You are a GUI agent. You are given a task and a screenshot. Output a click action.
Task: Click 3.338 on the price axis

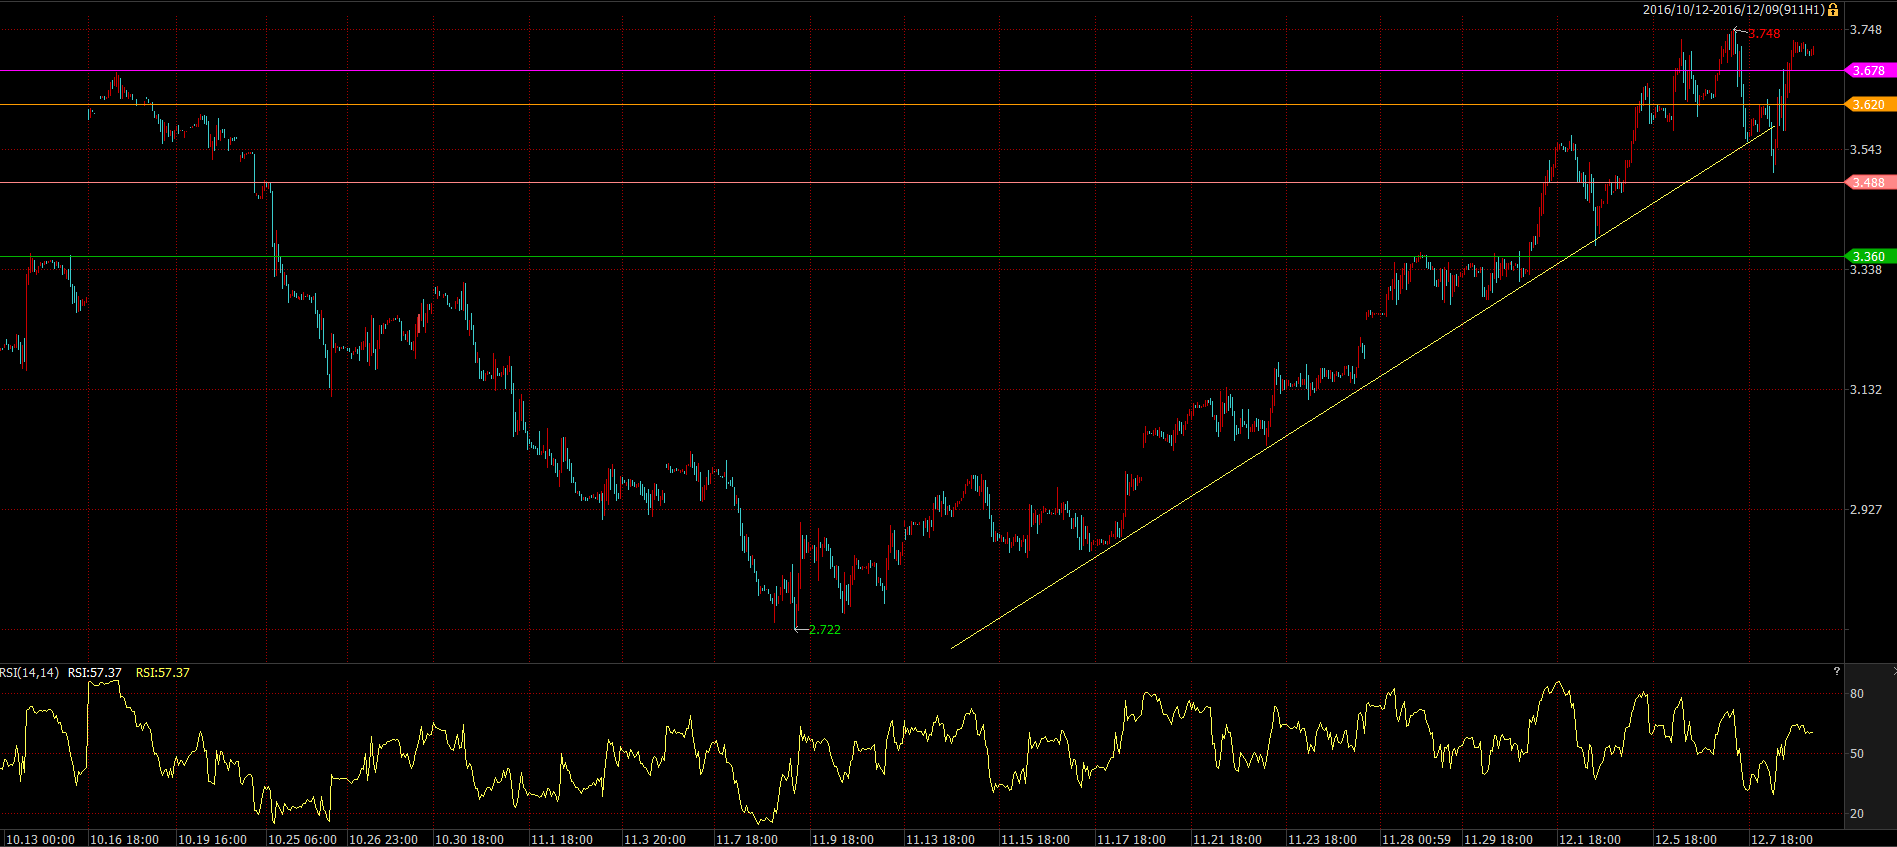1866,270
